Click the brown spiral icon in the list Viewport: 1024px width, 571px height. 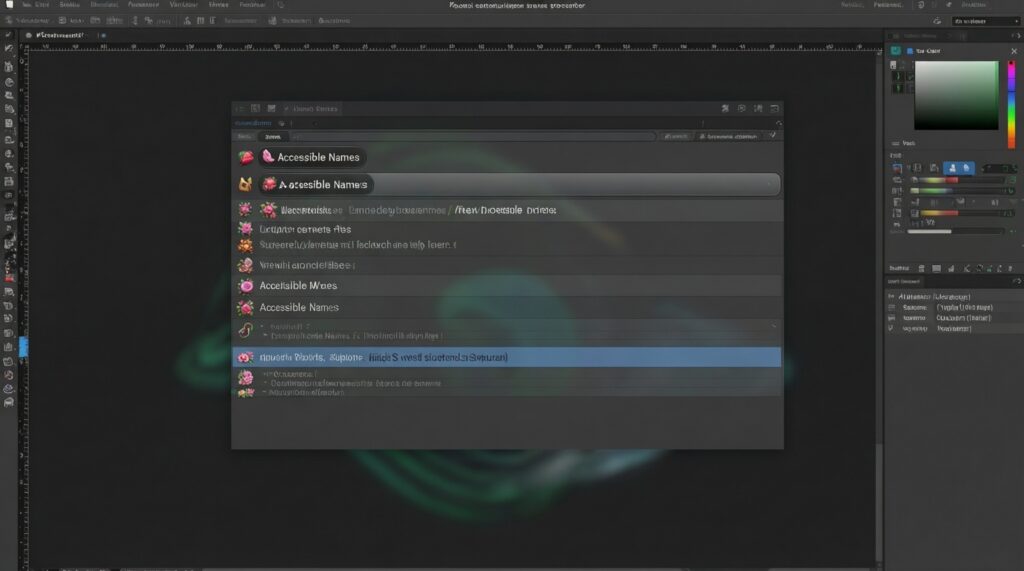[245, 330]
